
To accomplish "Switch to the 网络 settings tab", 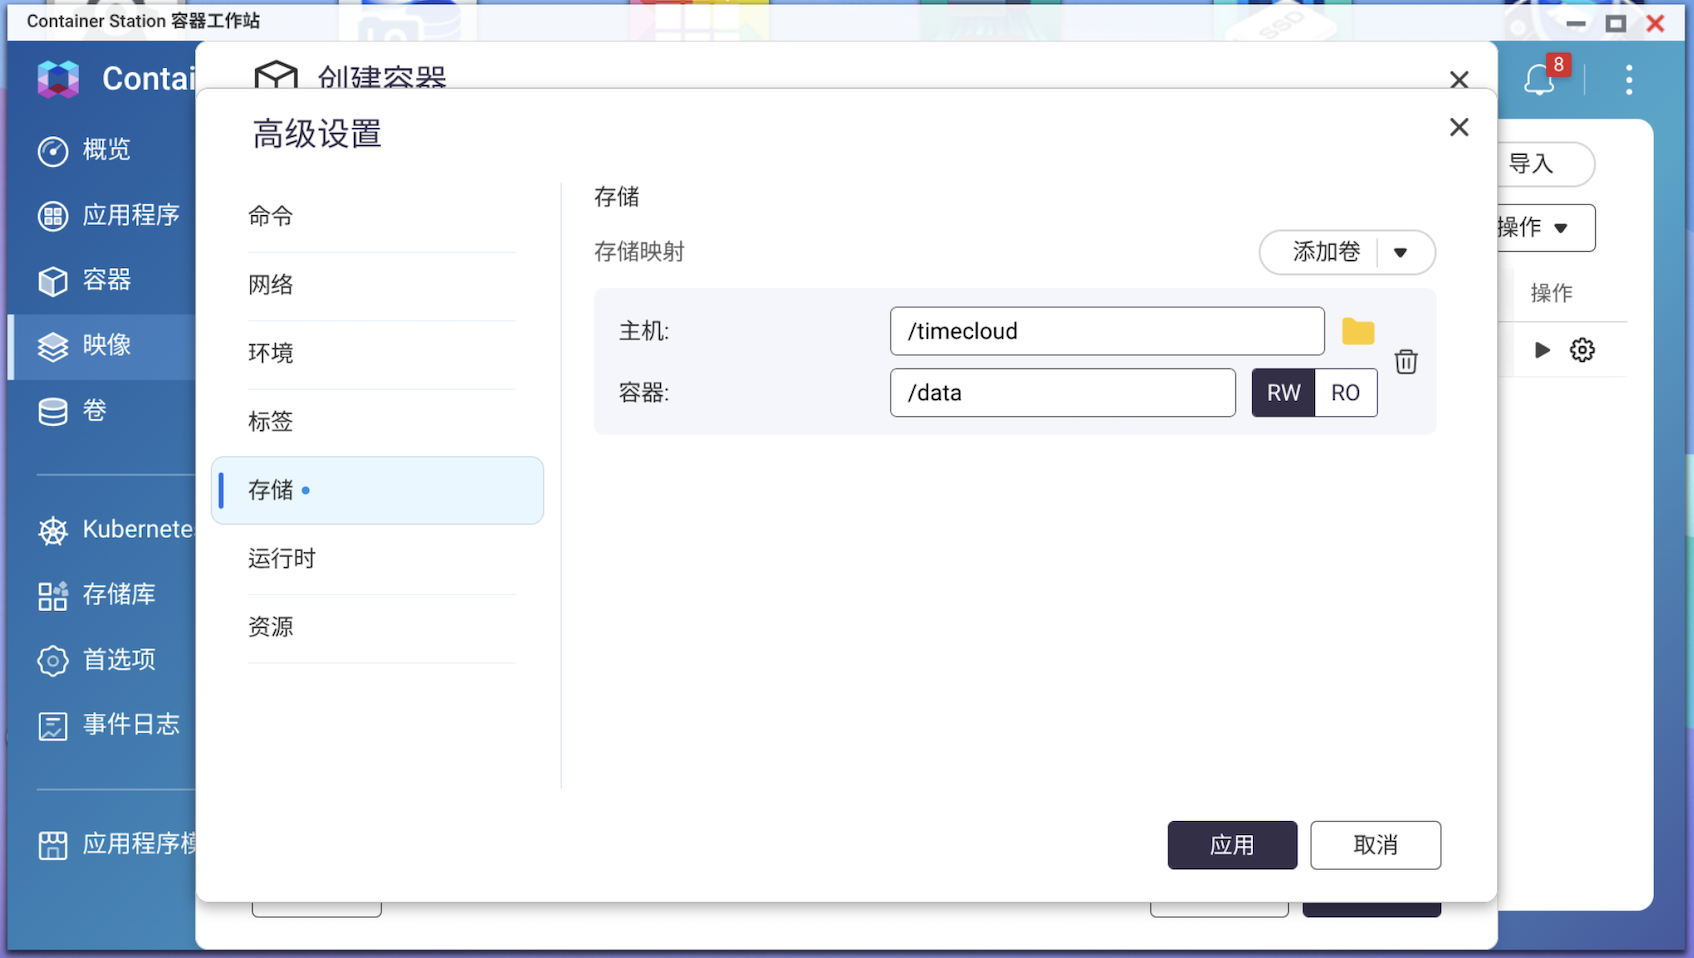I will tap(269, 284).
